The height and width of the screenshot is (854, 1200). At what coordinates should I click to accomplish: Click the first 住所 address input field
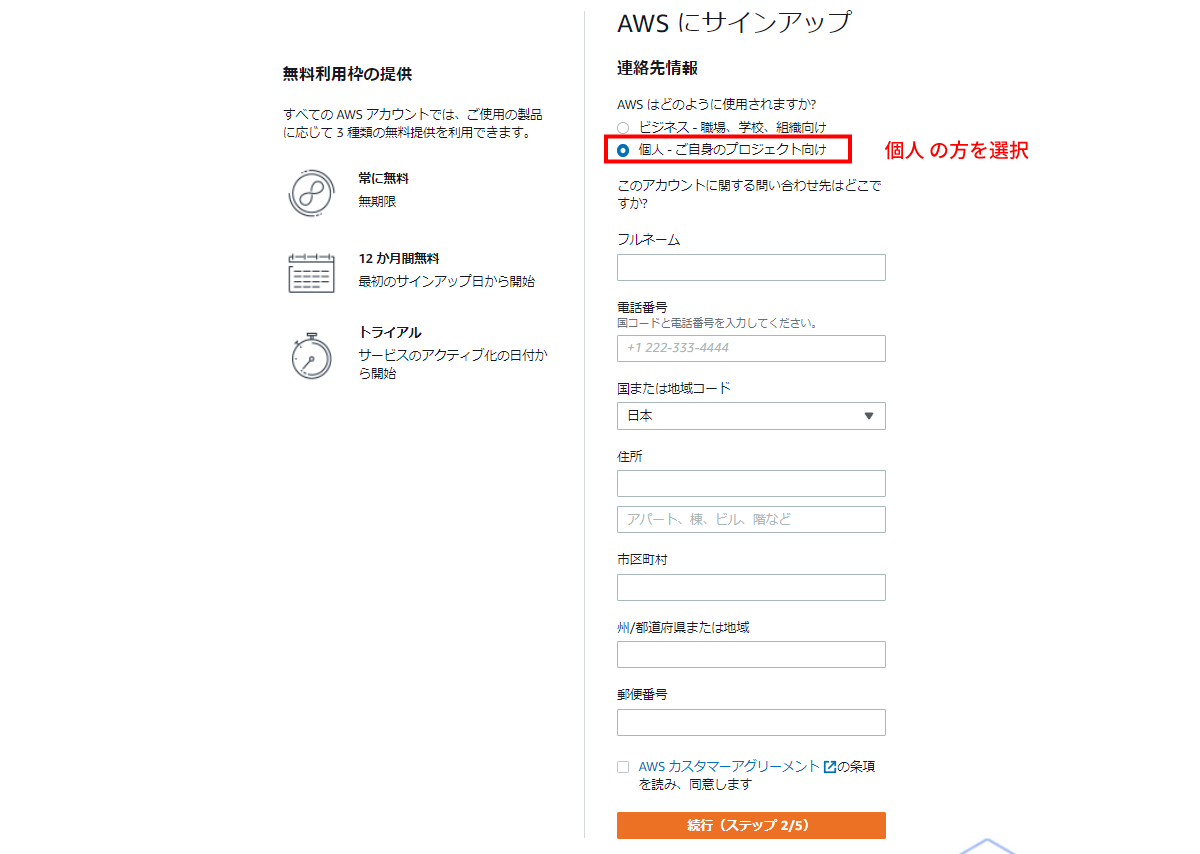[751, 484]
